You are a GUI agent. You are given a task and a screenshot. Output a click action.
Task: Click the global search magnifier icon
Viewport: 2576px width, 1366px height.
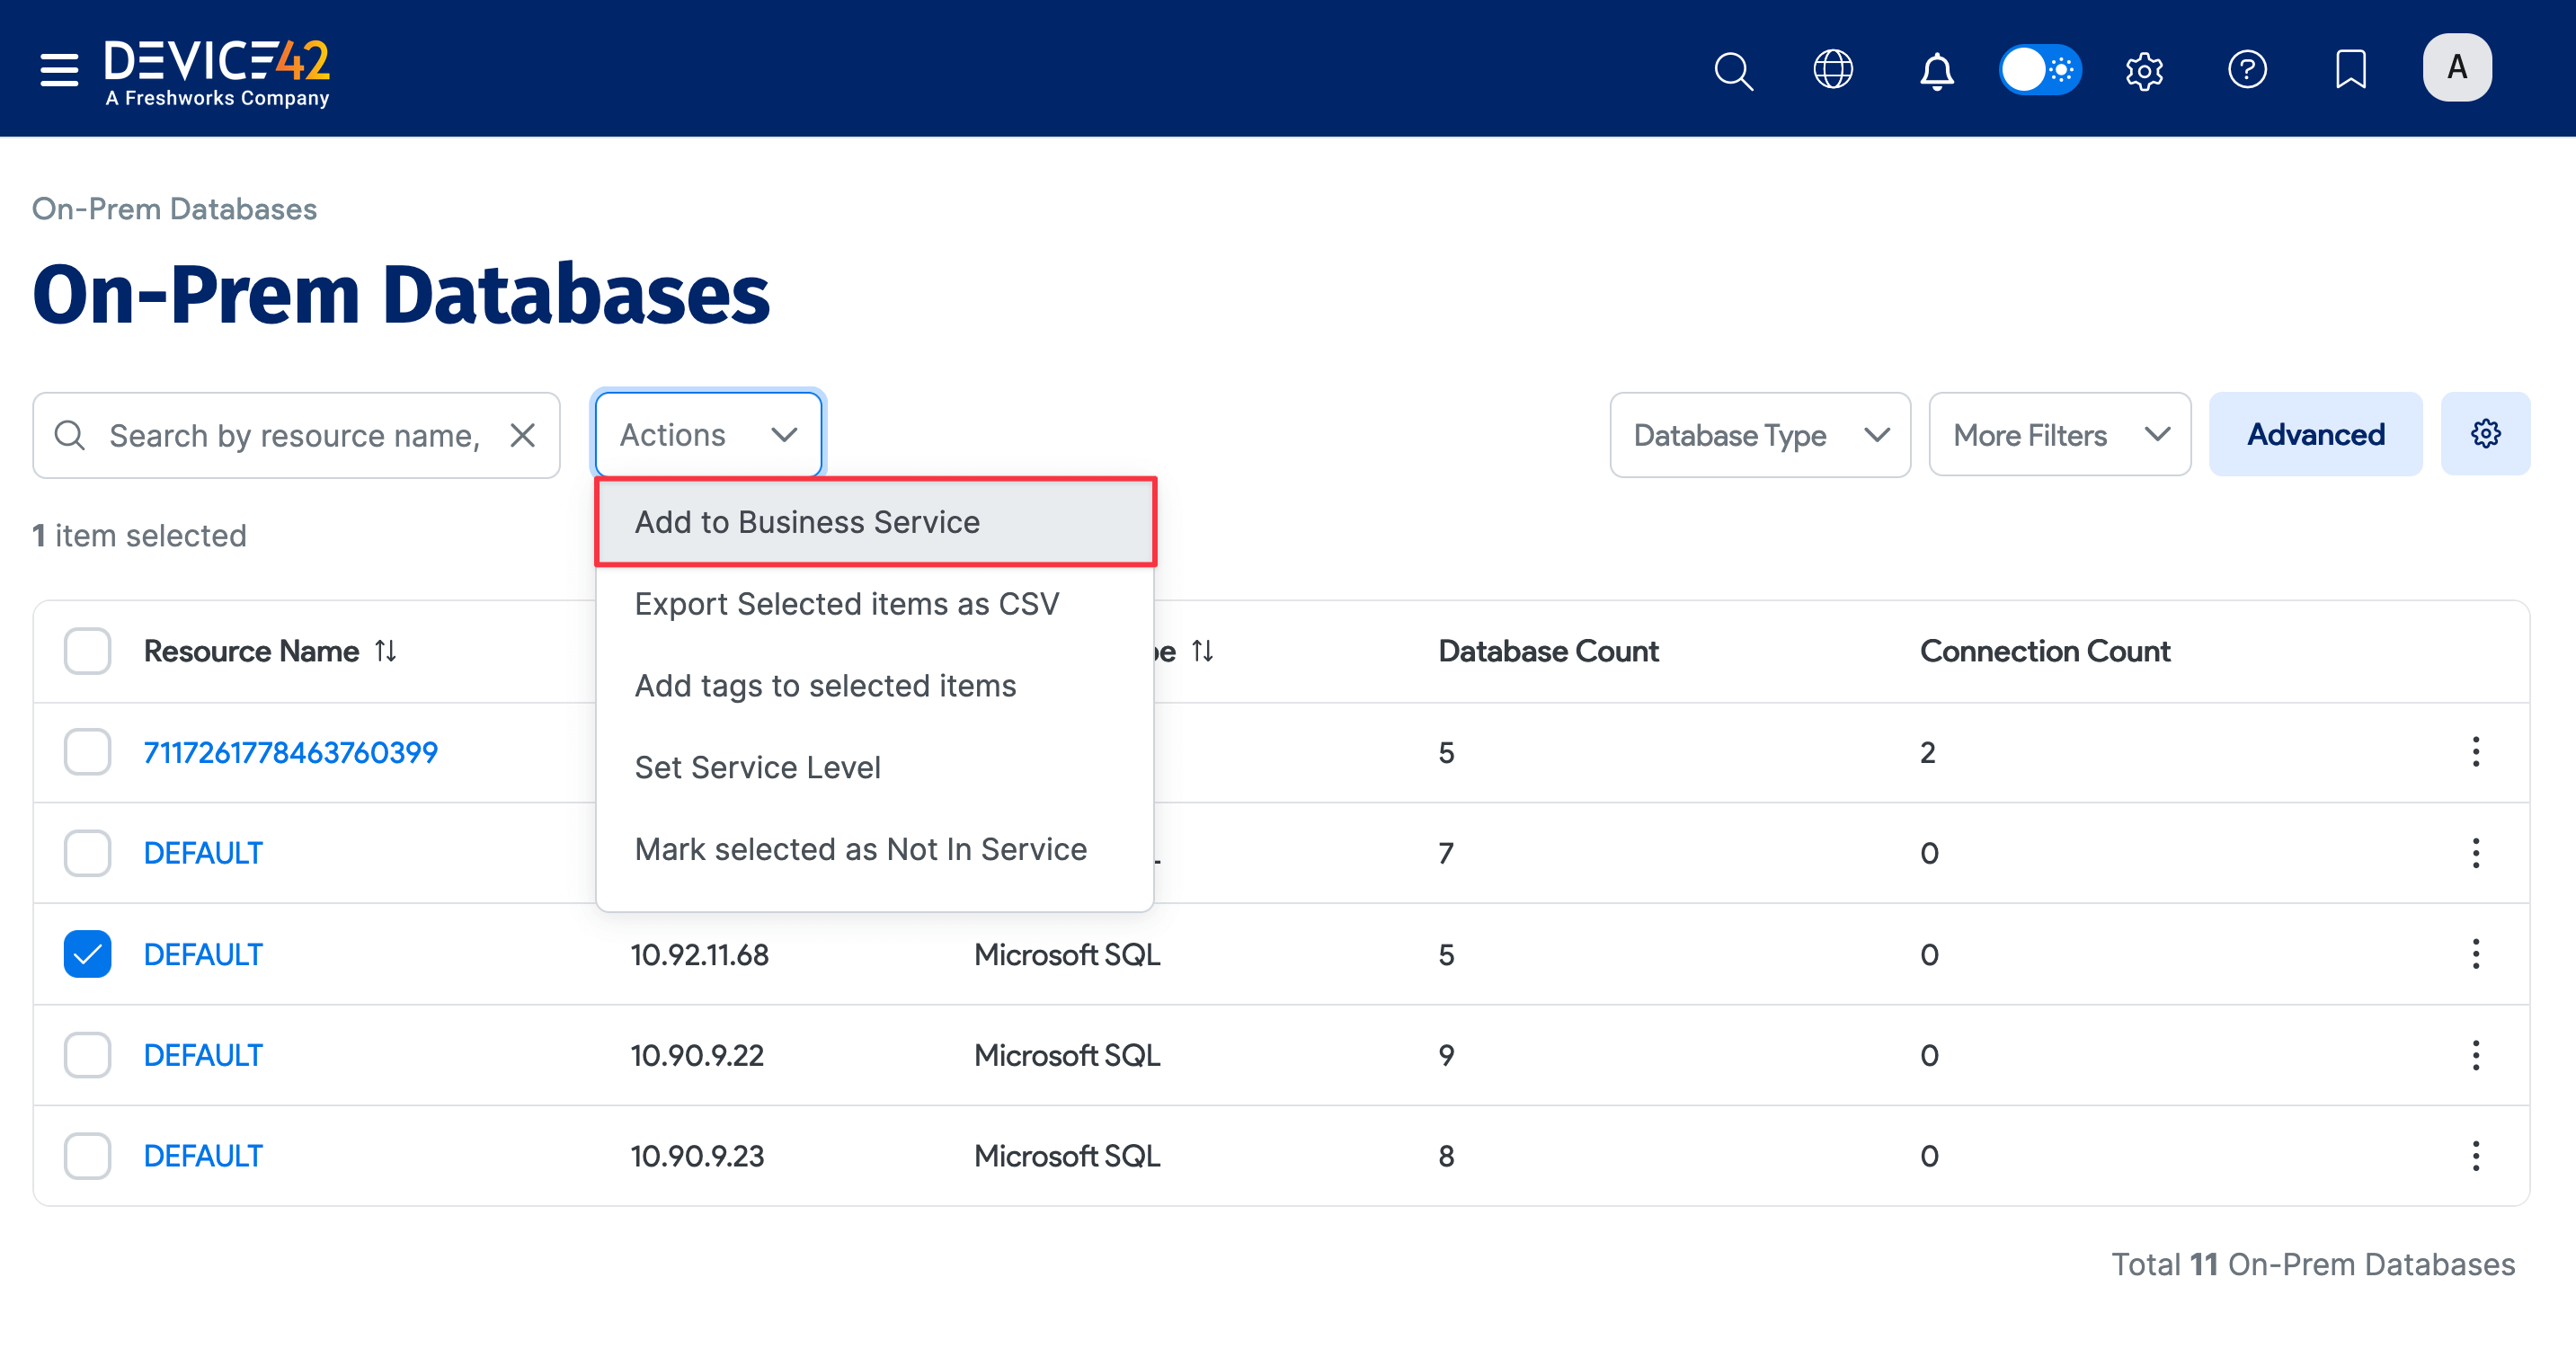coord(1733,71)
